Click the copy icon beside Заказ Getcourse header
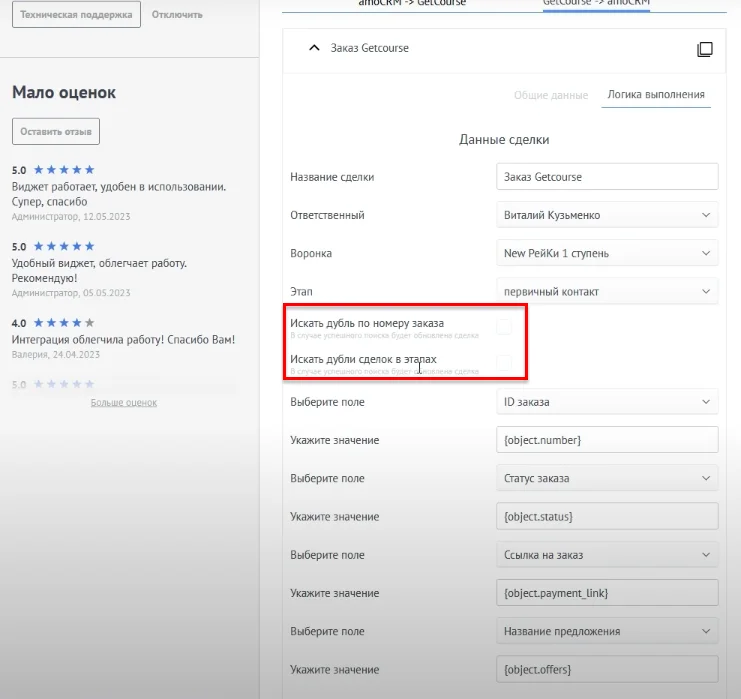 tap(704, 49)
